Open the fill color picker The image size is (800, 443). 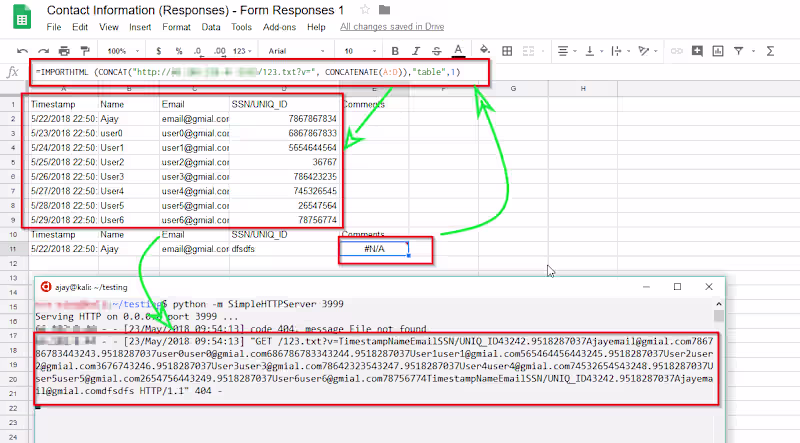[485, 50]
